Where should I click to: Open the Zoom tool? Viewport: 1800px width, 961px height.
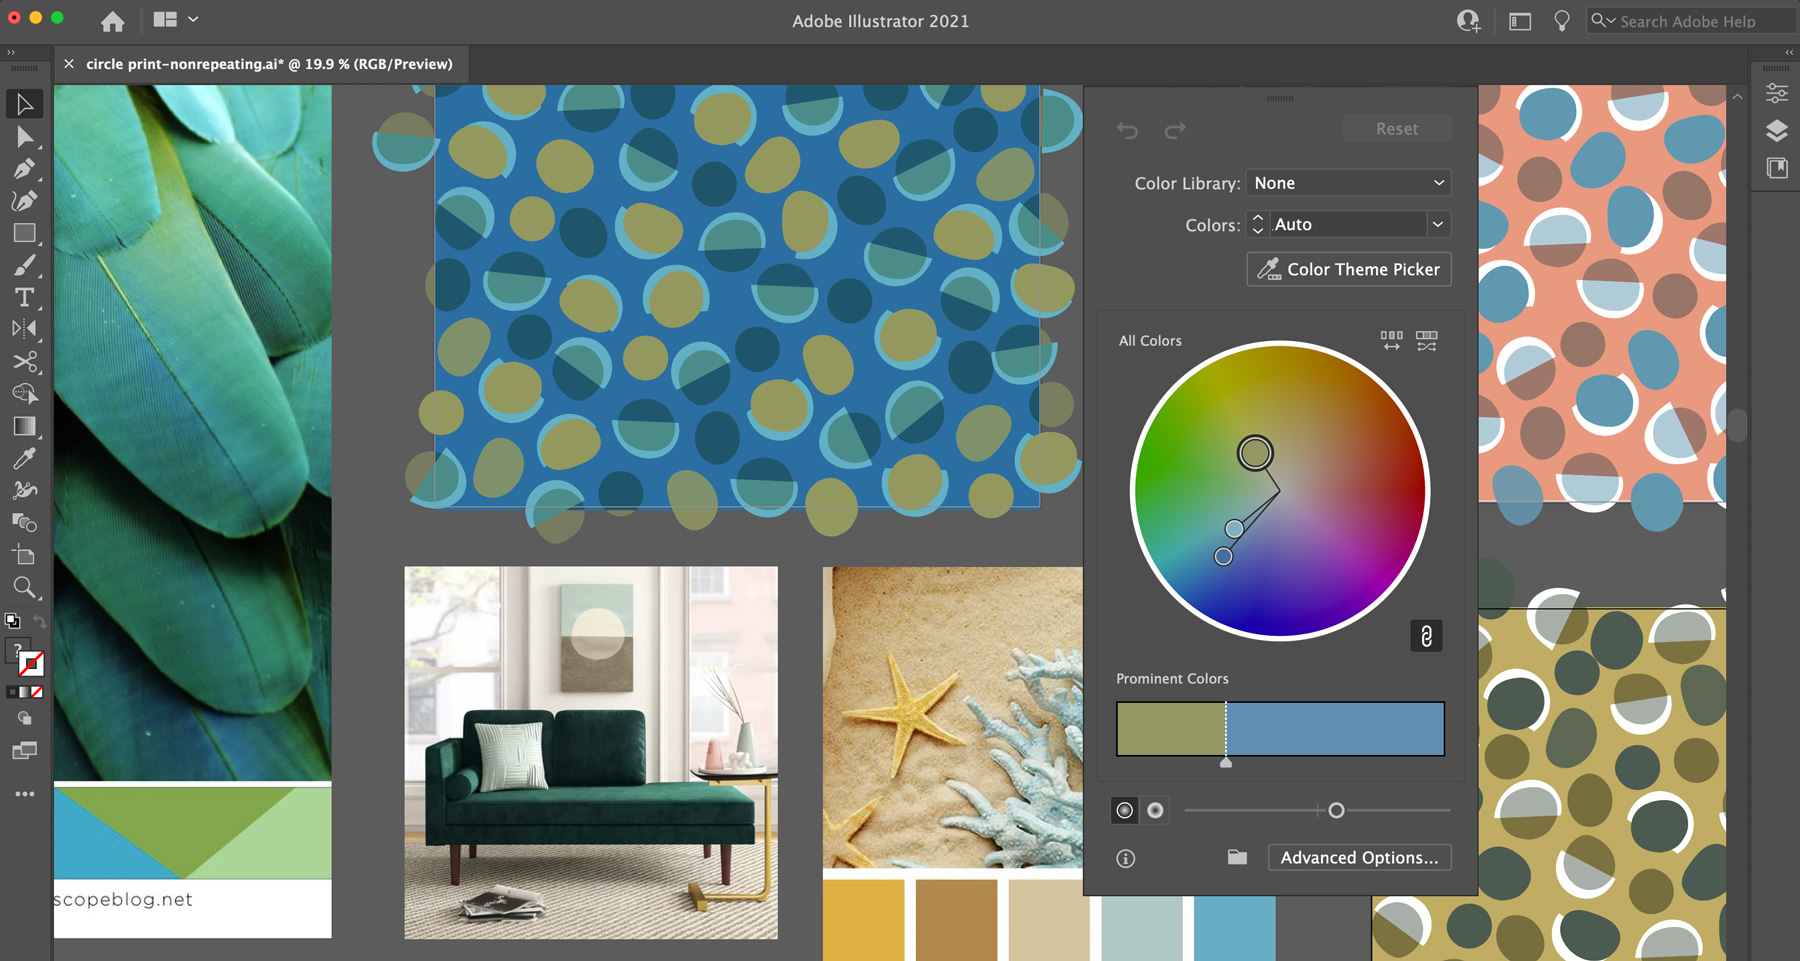(x=25, y=588)
